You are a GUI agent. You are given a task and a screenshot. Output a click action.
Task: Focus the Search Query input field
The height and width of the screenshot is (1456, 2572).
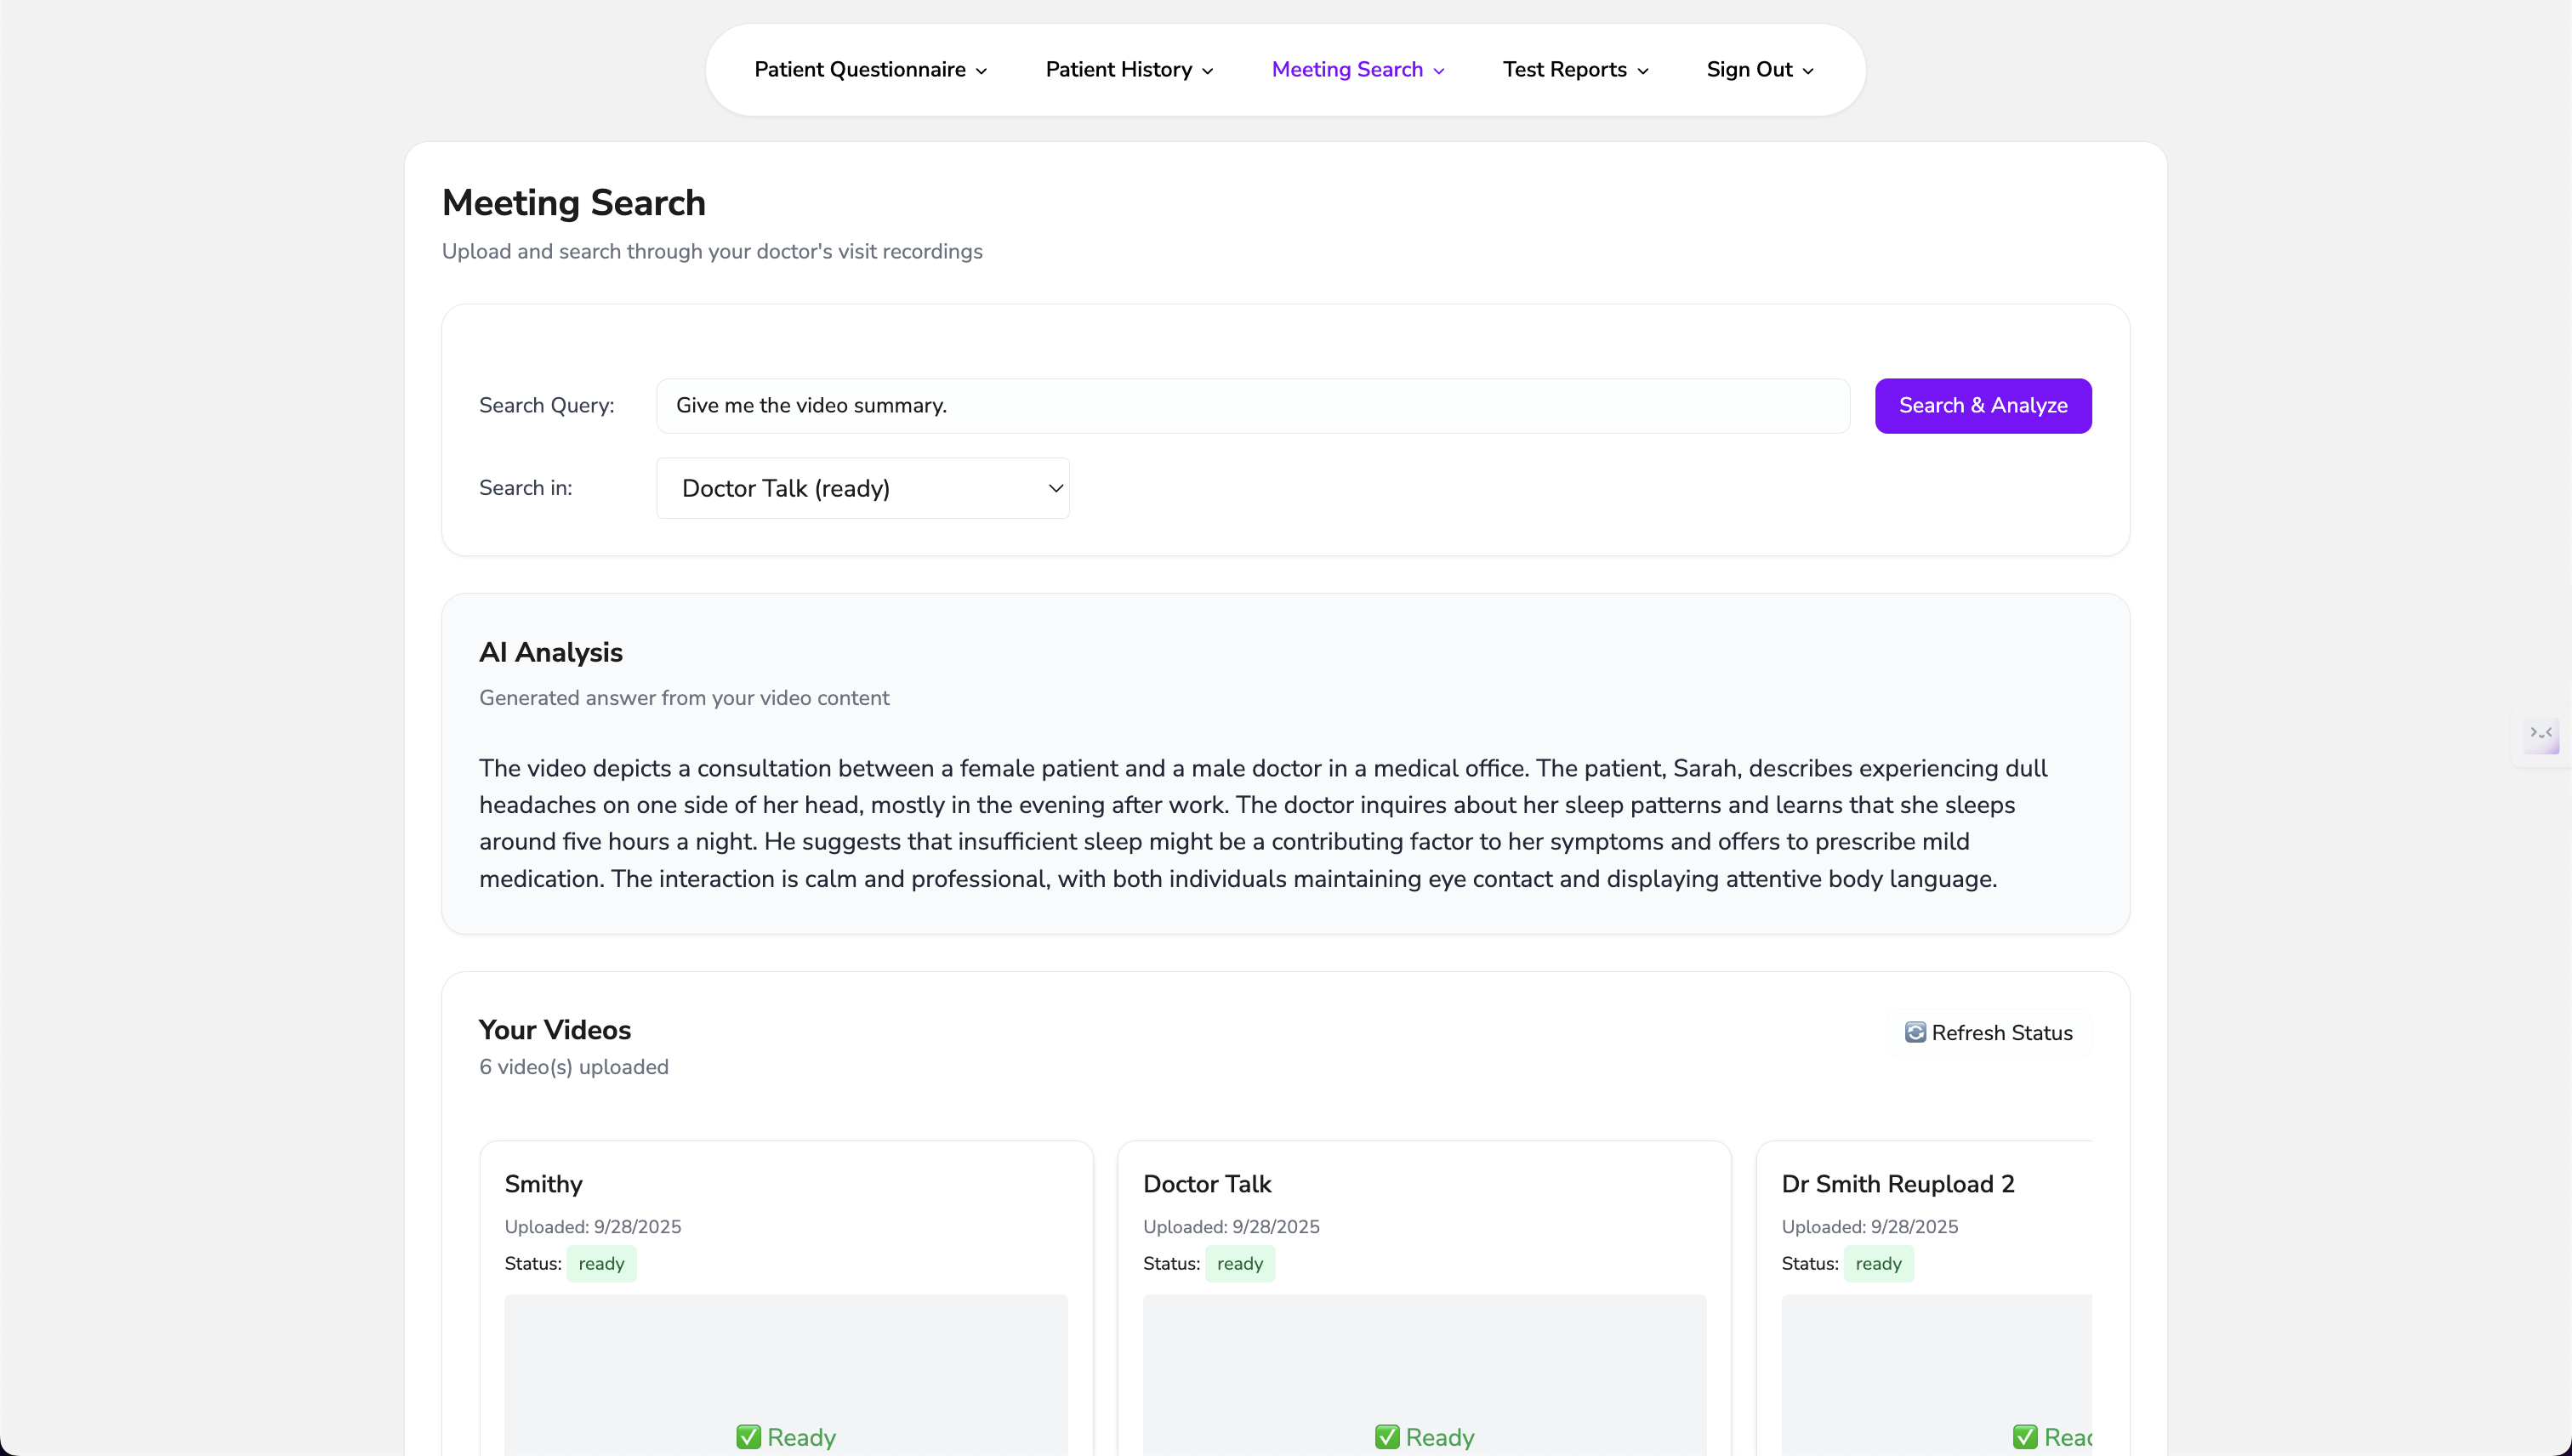(1252, 406)
